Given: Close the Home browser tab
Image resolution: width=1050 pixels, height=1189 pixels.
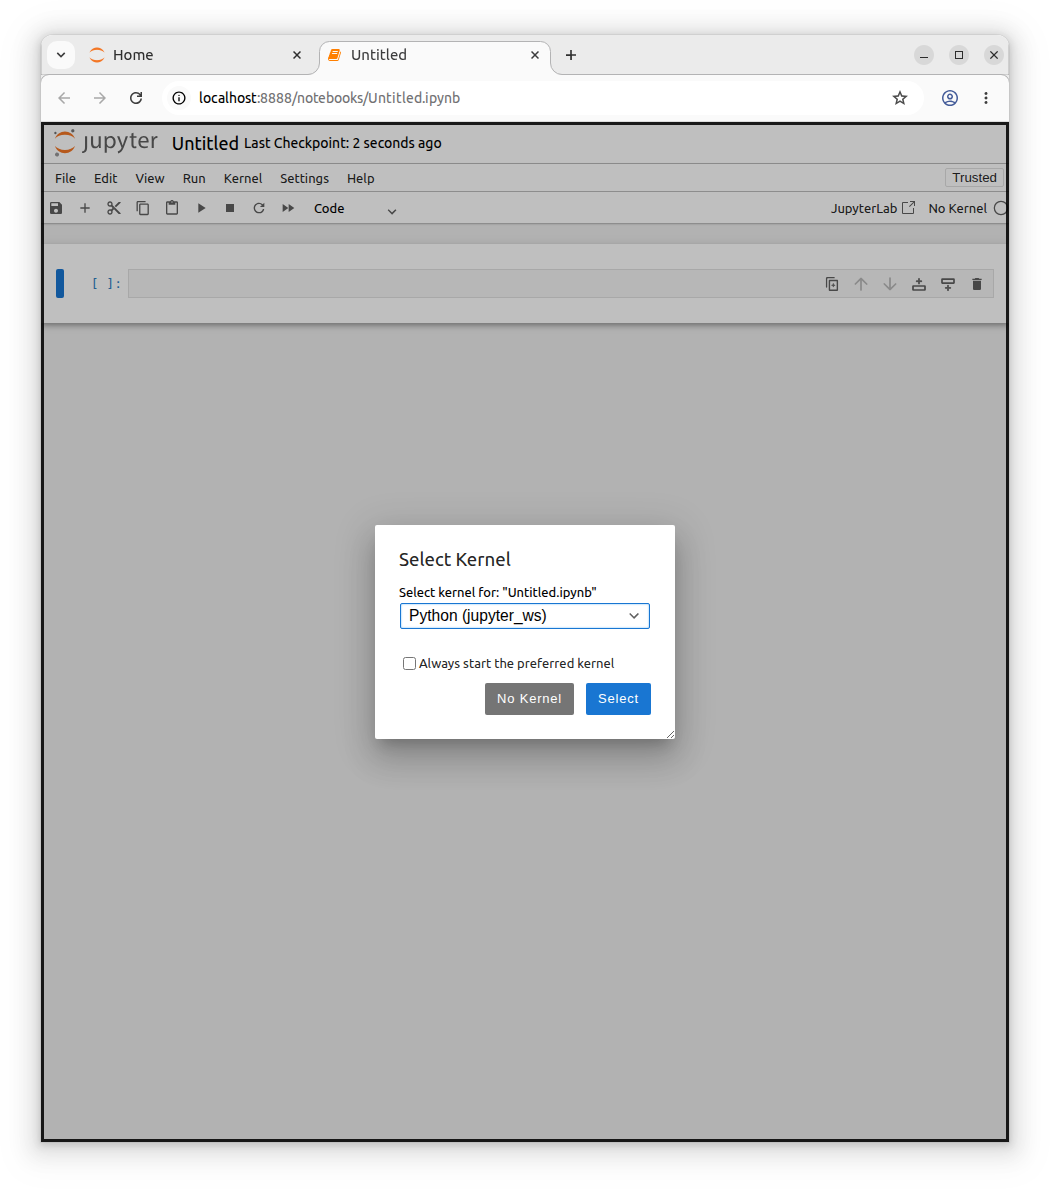Looking at the screenshot, I should point(297,55).
